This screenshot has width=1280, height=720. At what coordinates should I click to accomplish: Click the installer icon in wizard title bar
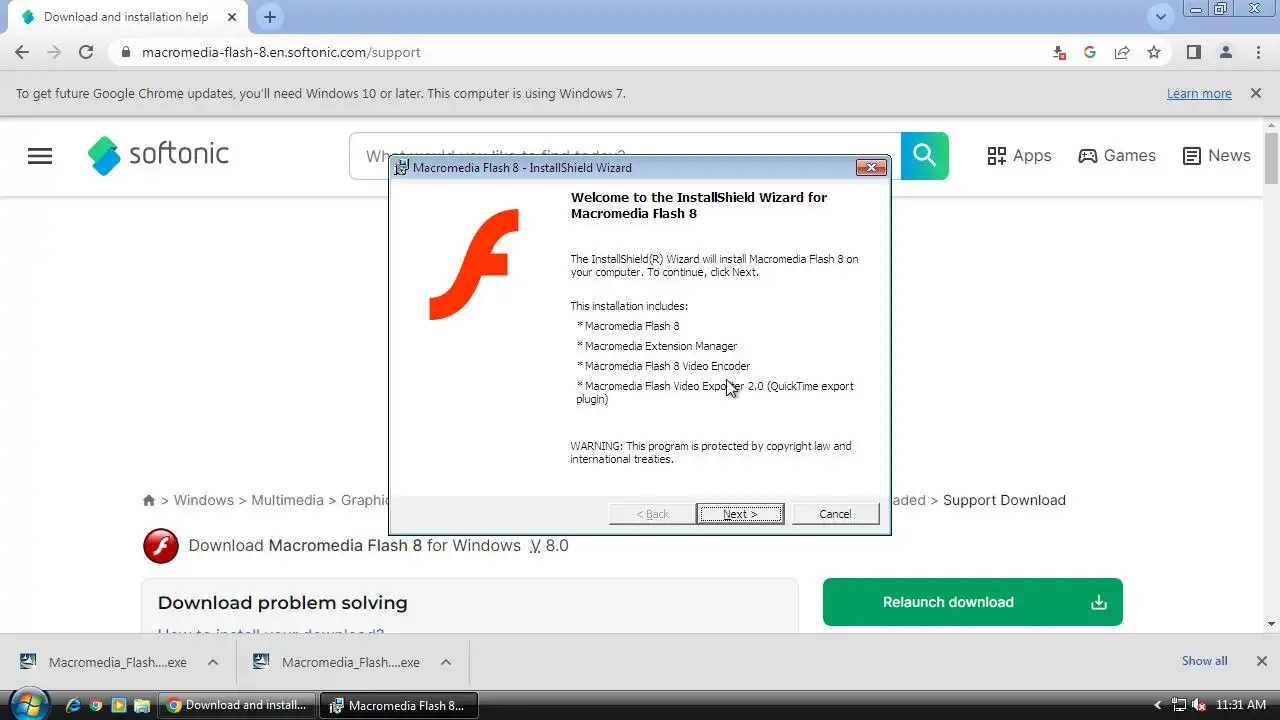[402, 167]
